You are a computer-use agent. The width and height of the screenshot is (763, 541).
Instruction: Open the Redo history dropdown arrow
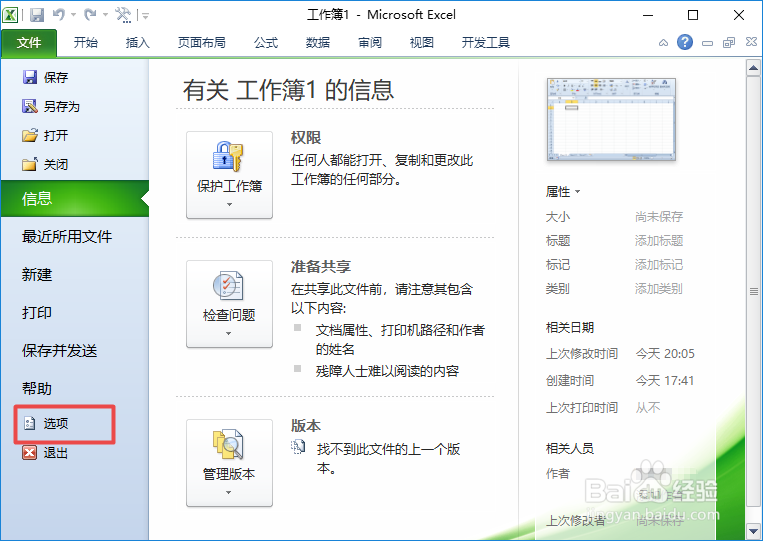point(105,15)
